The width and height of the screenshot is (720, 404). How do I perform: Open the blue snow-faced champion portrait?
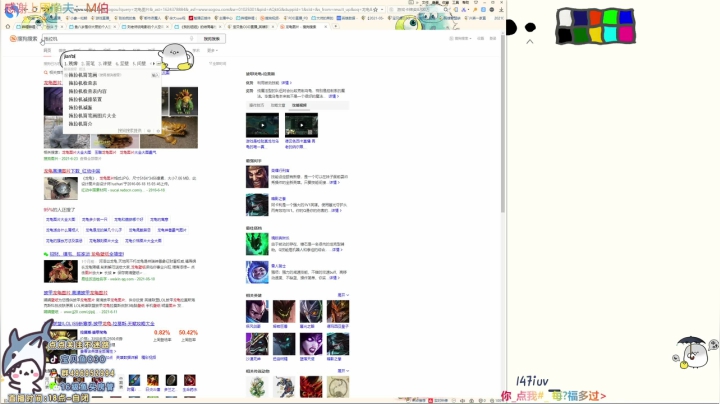pyautogui.click(x=257, y=272)
